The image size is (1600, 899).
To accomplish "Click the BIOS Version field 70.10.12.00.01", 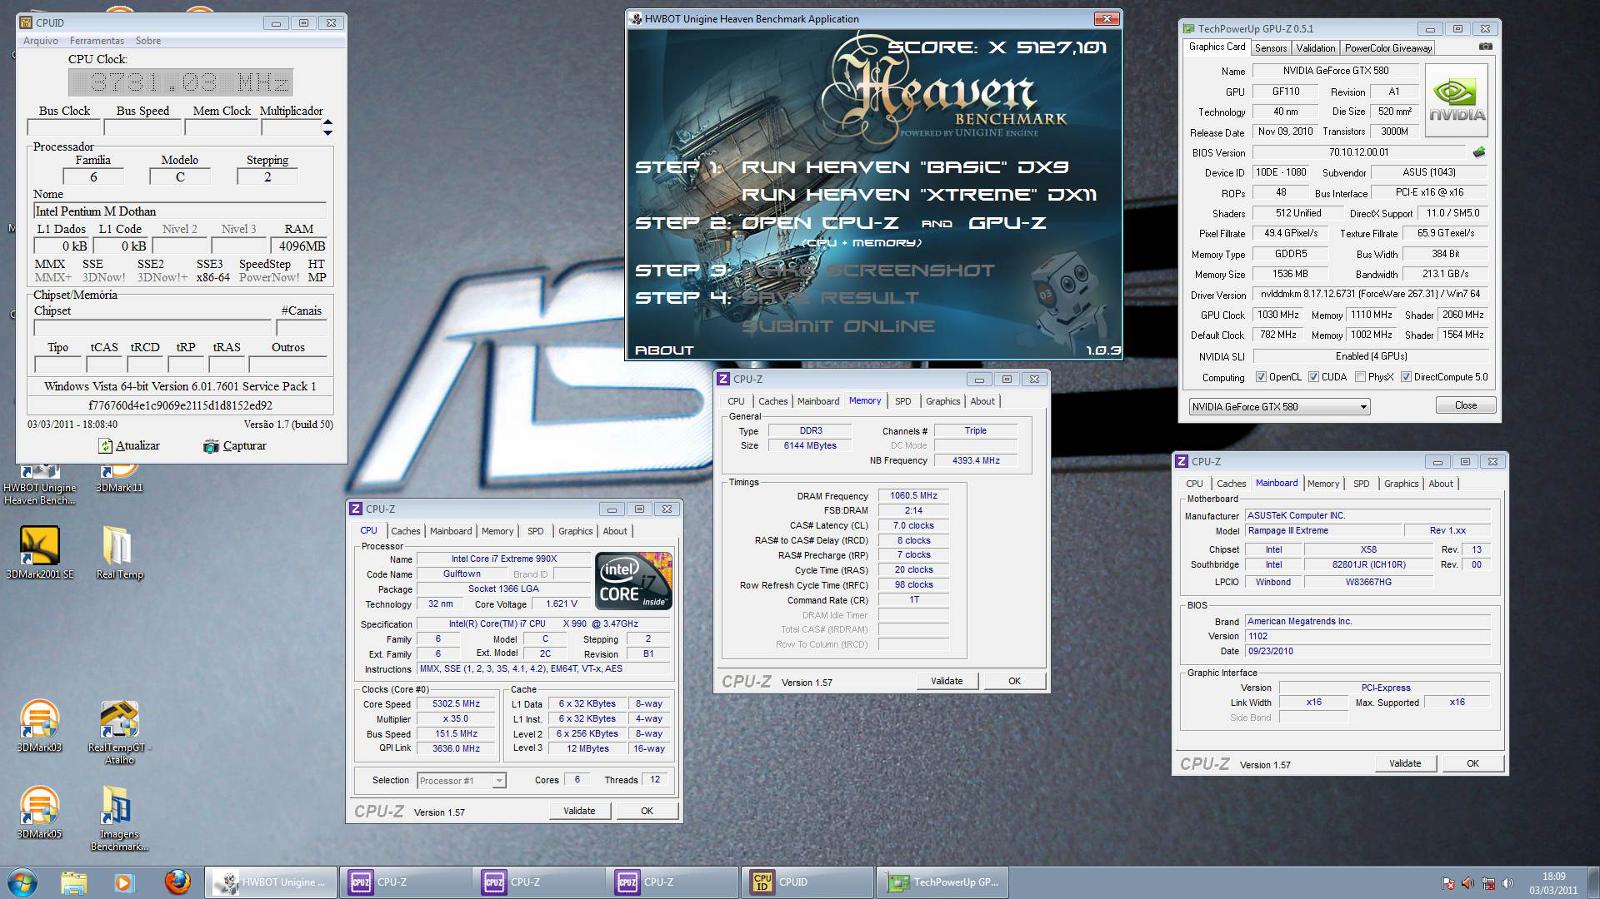I will pos(1358,152).
